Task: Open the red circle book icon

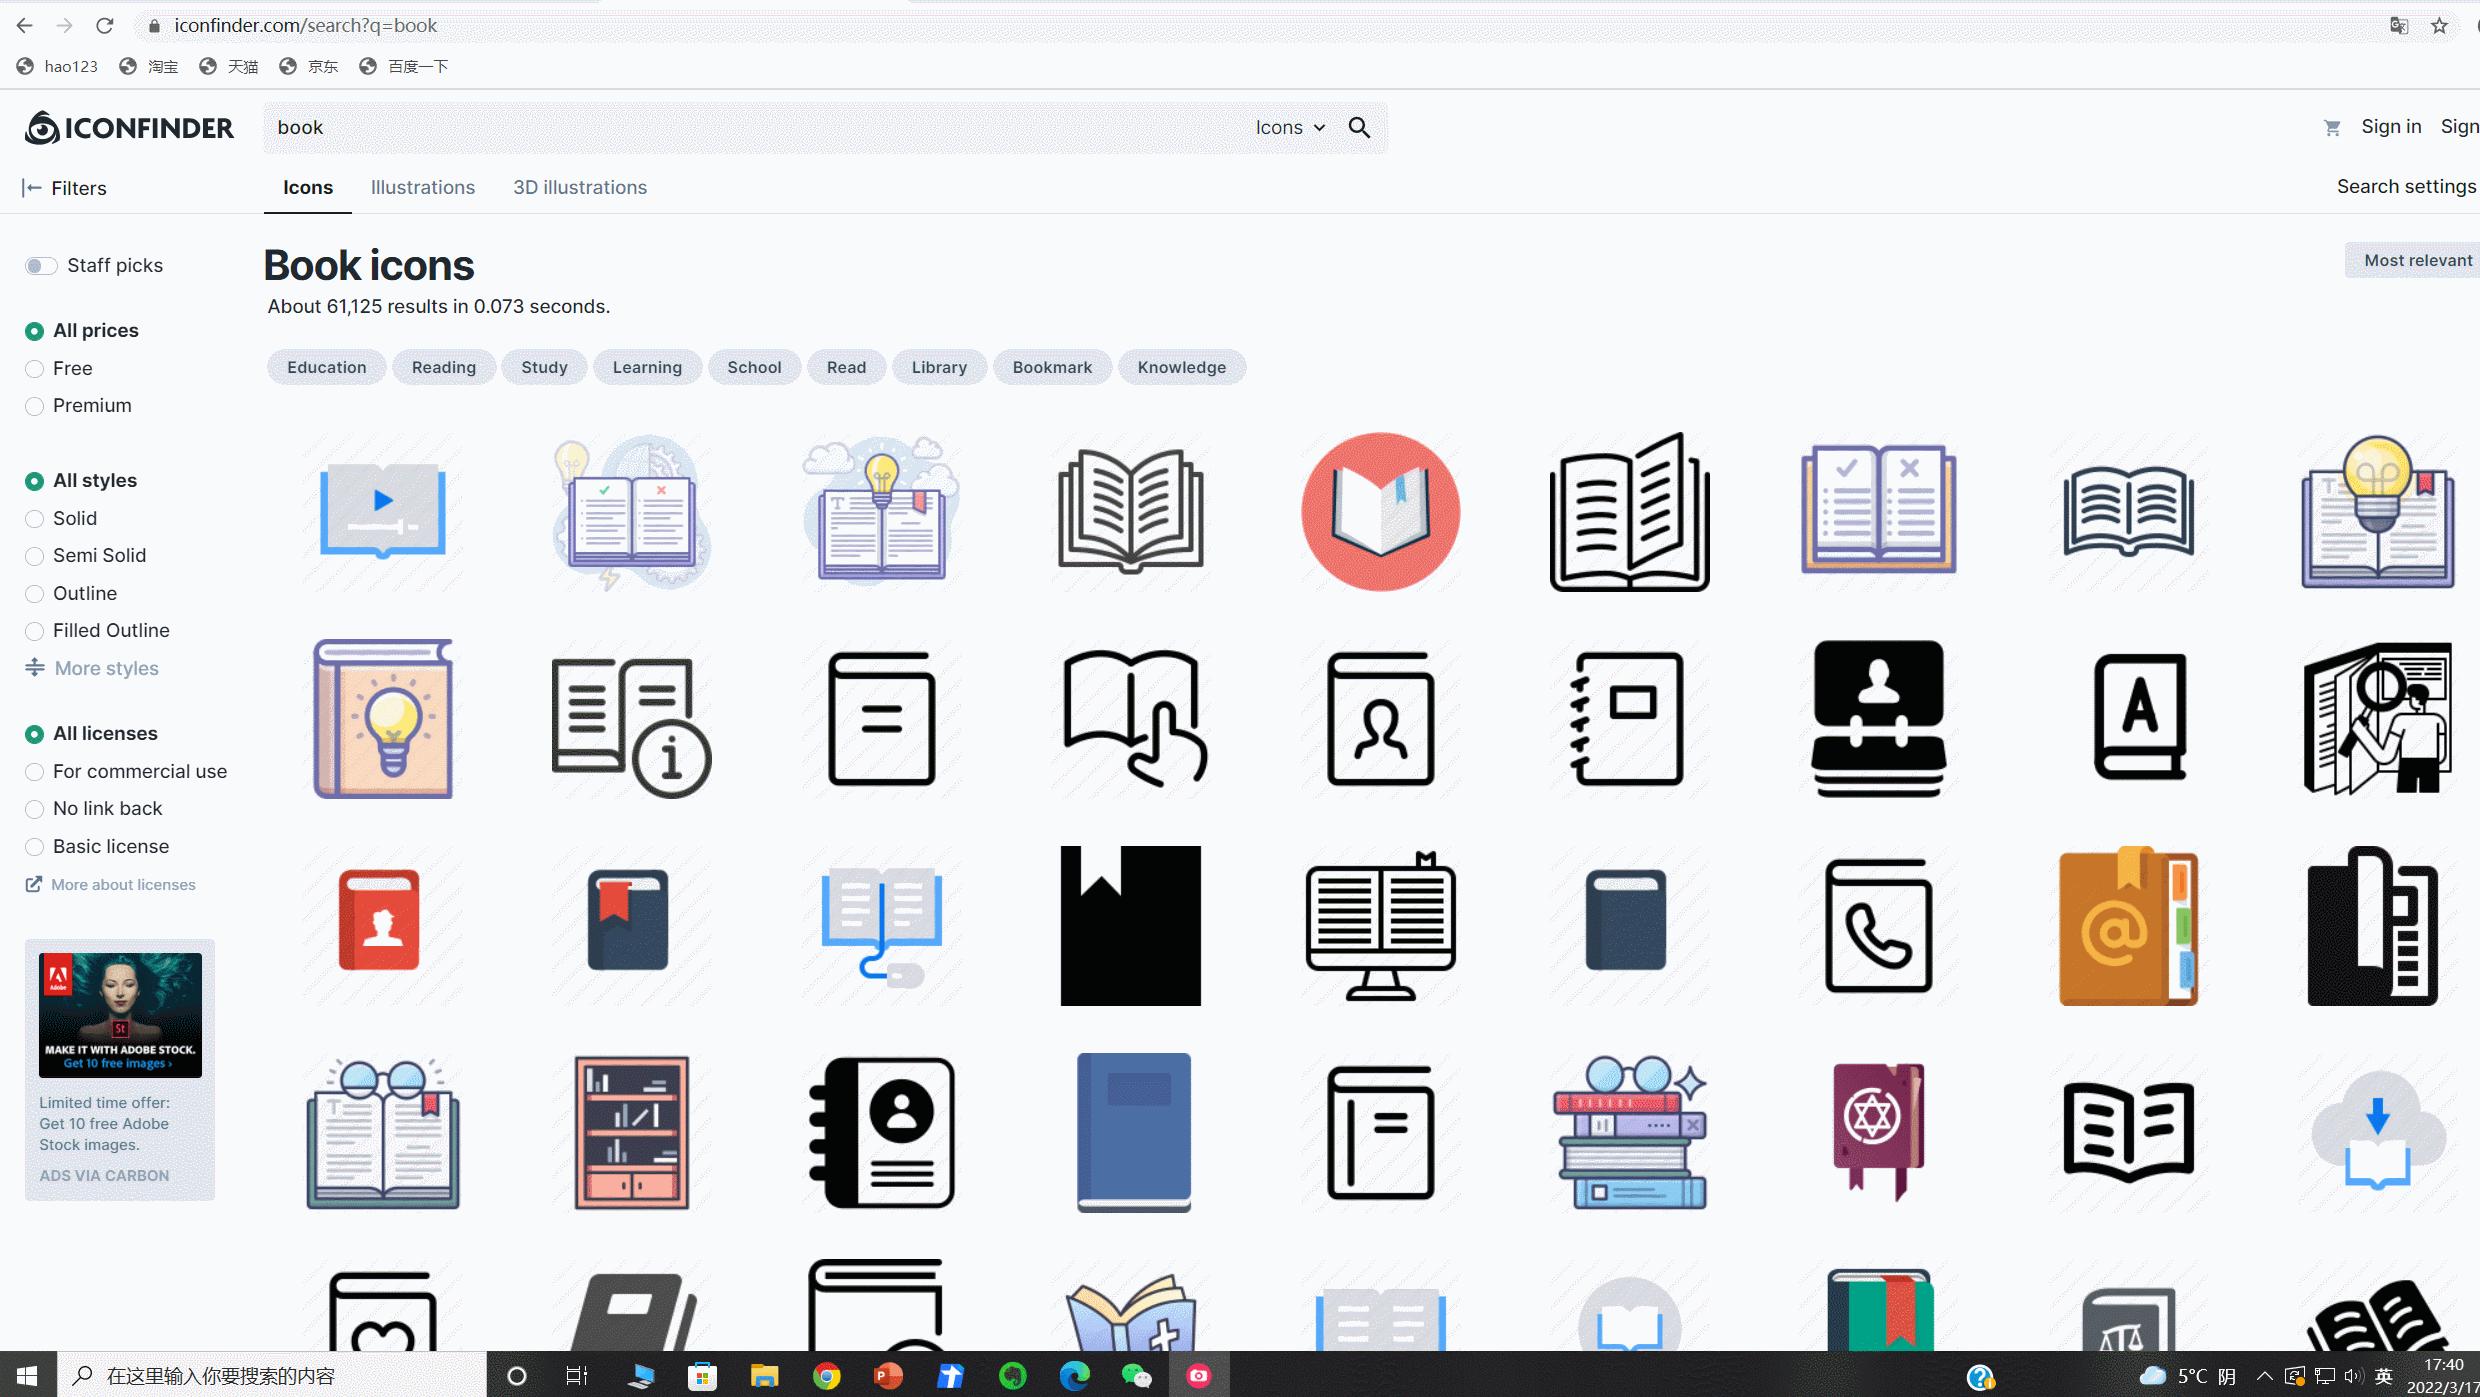Action: tap(1380, 512)
